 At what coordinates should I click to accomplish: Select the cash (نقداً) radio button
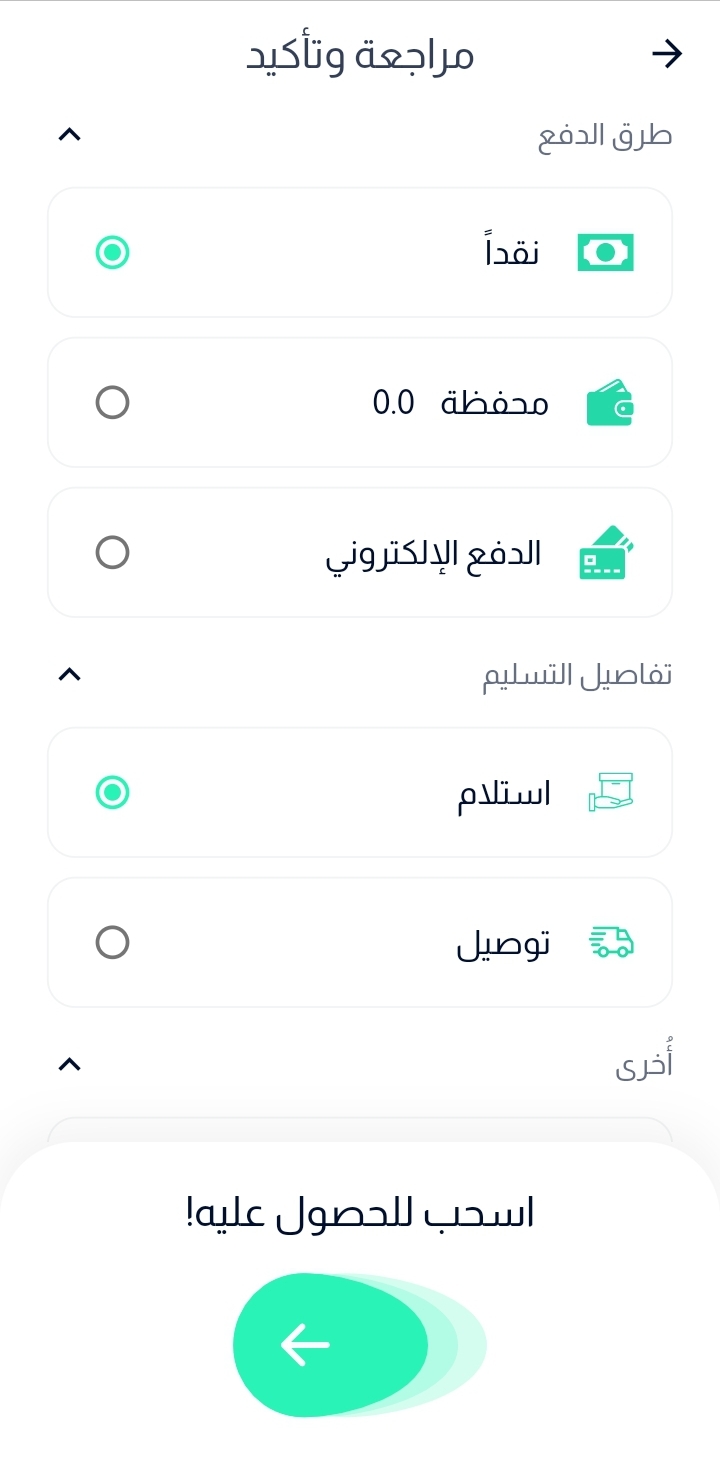[112, 253]
